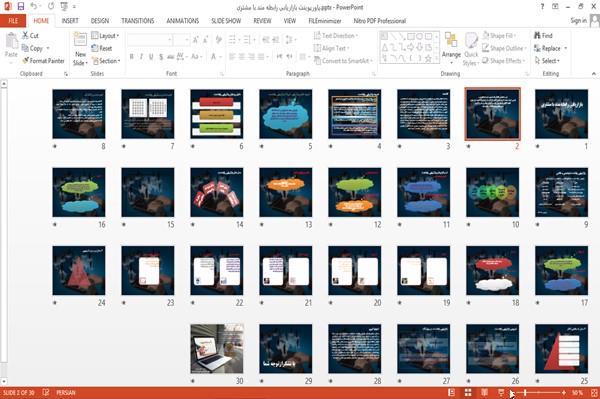This screenshot has height=399, width=600.
Task: Click the Save icon in quick access toolbar
Action: [x=21, y=6]
